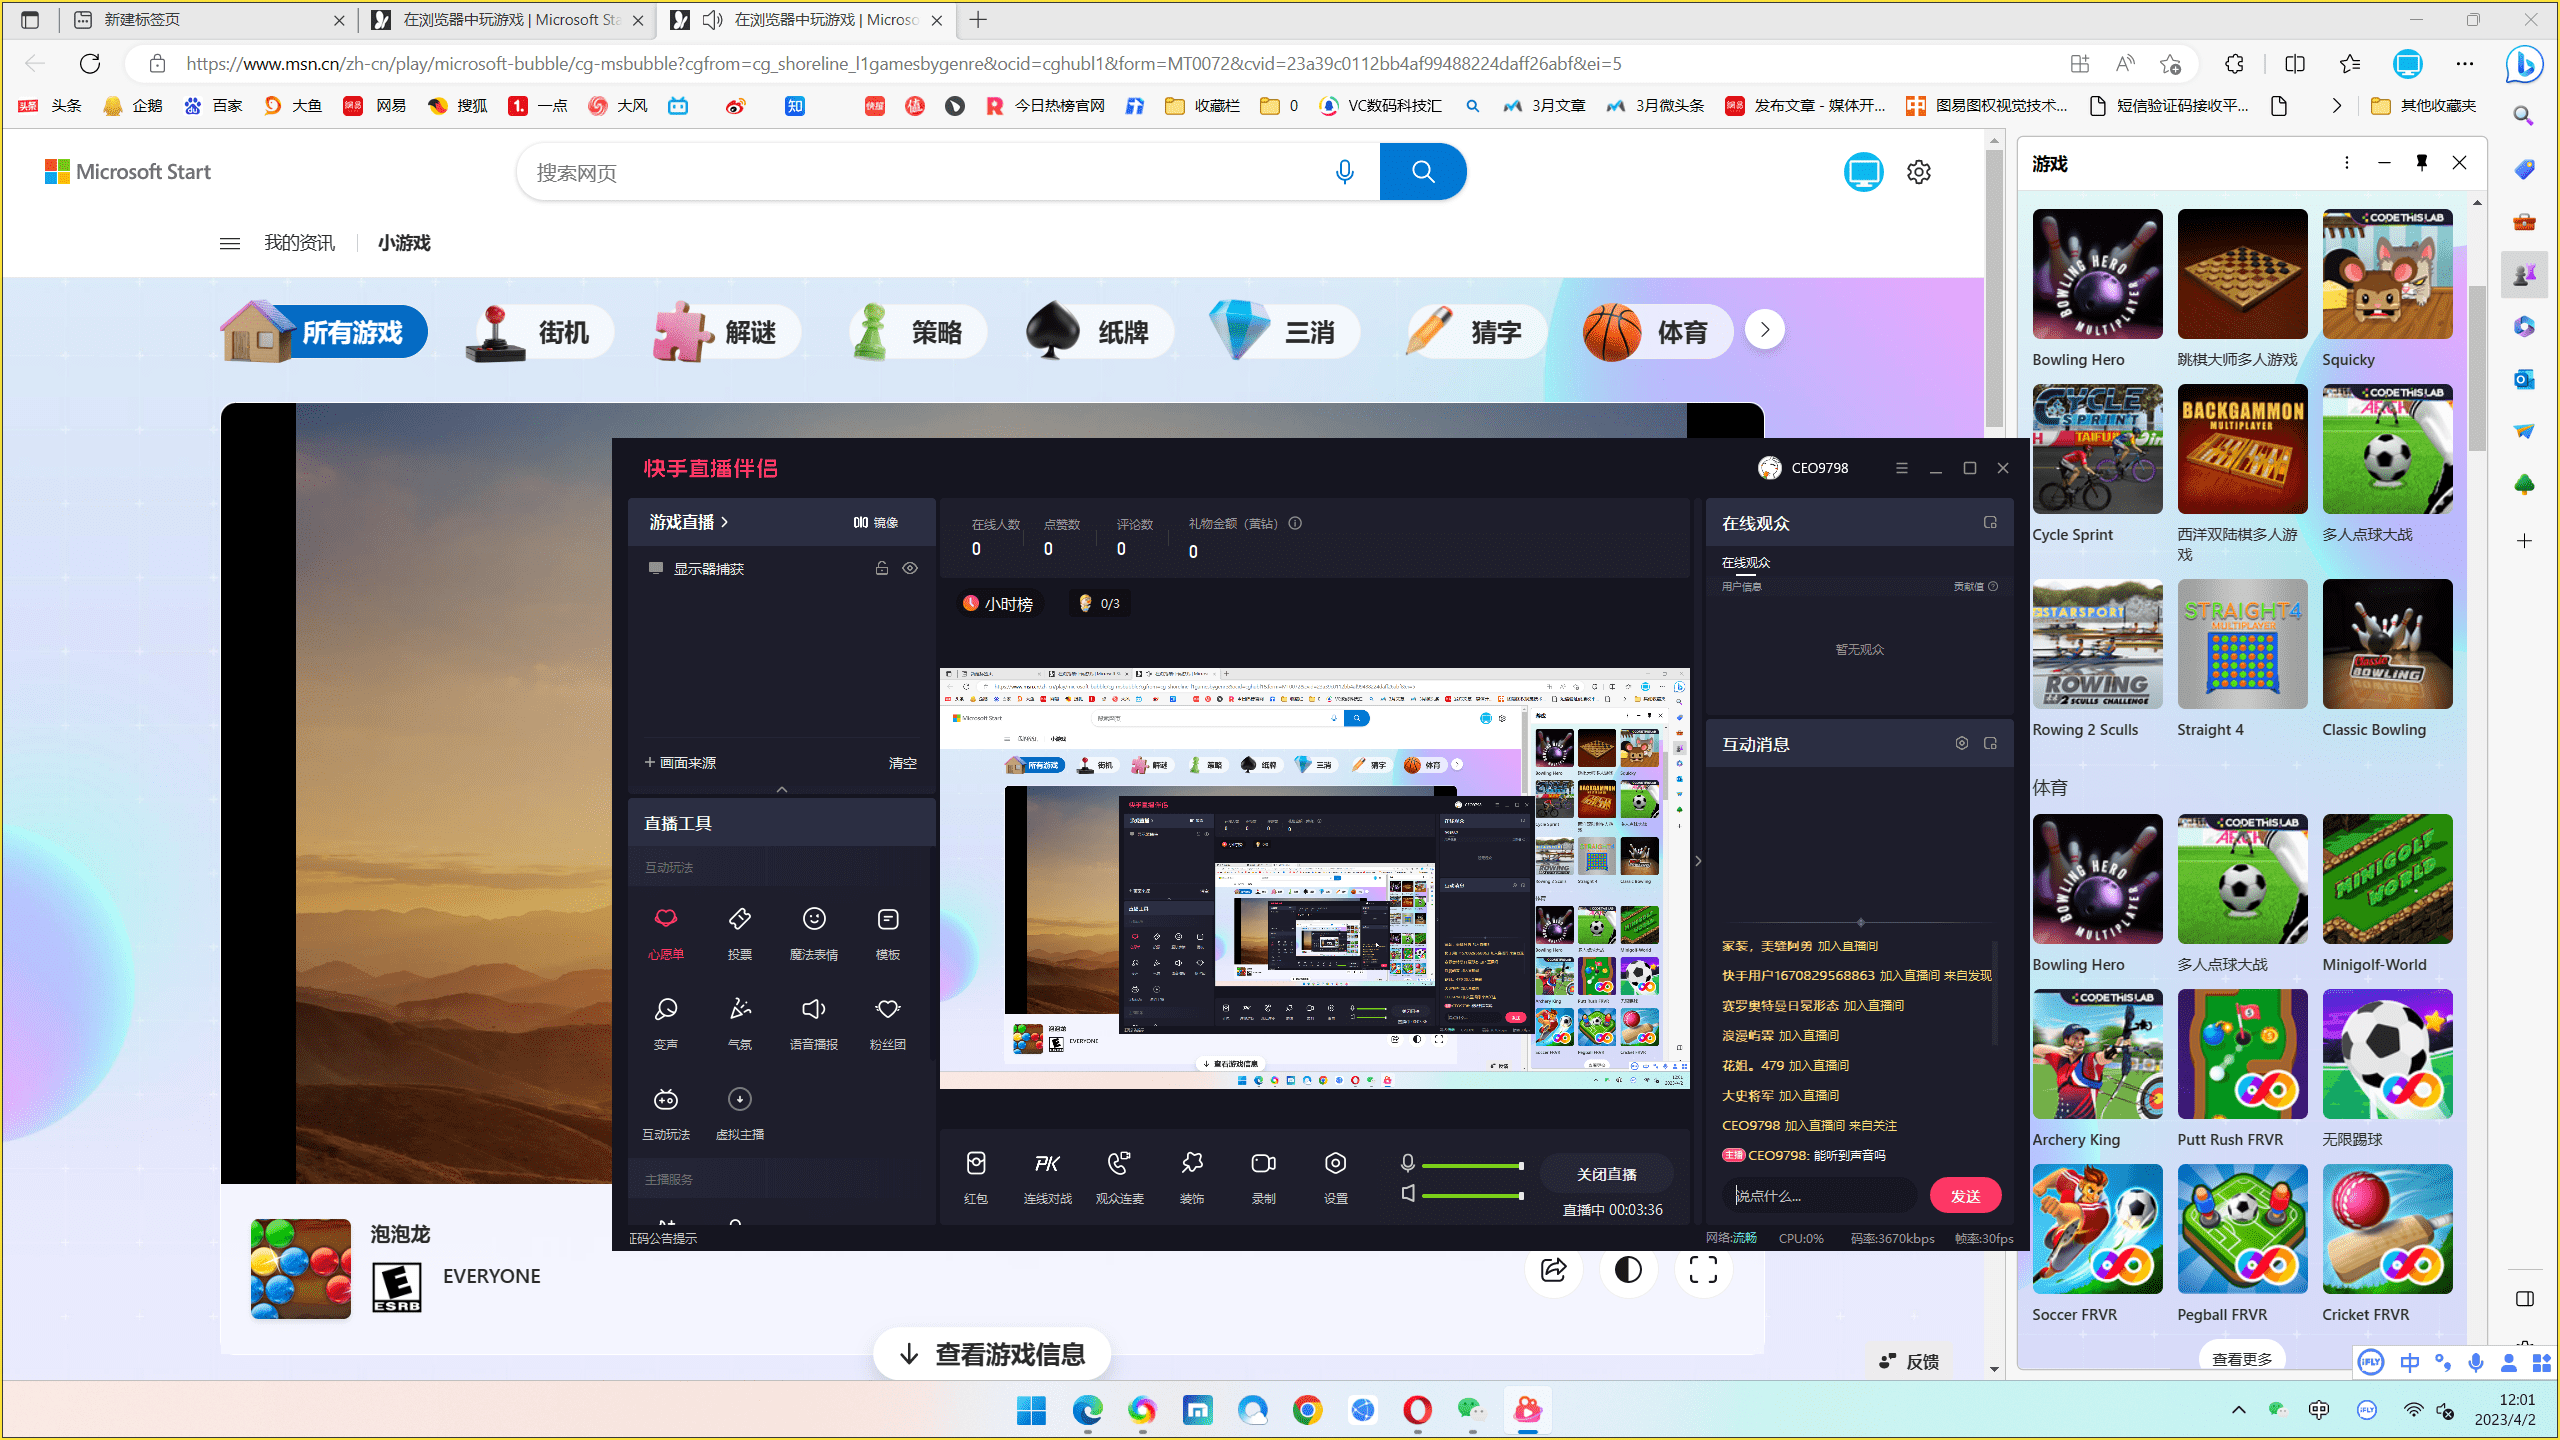Adjust the speaker volume slider
Screen dimensions: 2560x1440
point(1472,1196)
